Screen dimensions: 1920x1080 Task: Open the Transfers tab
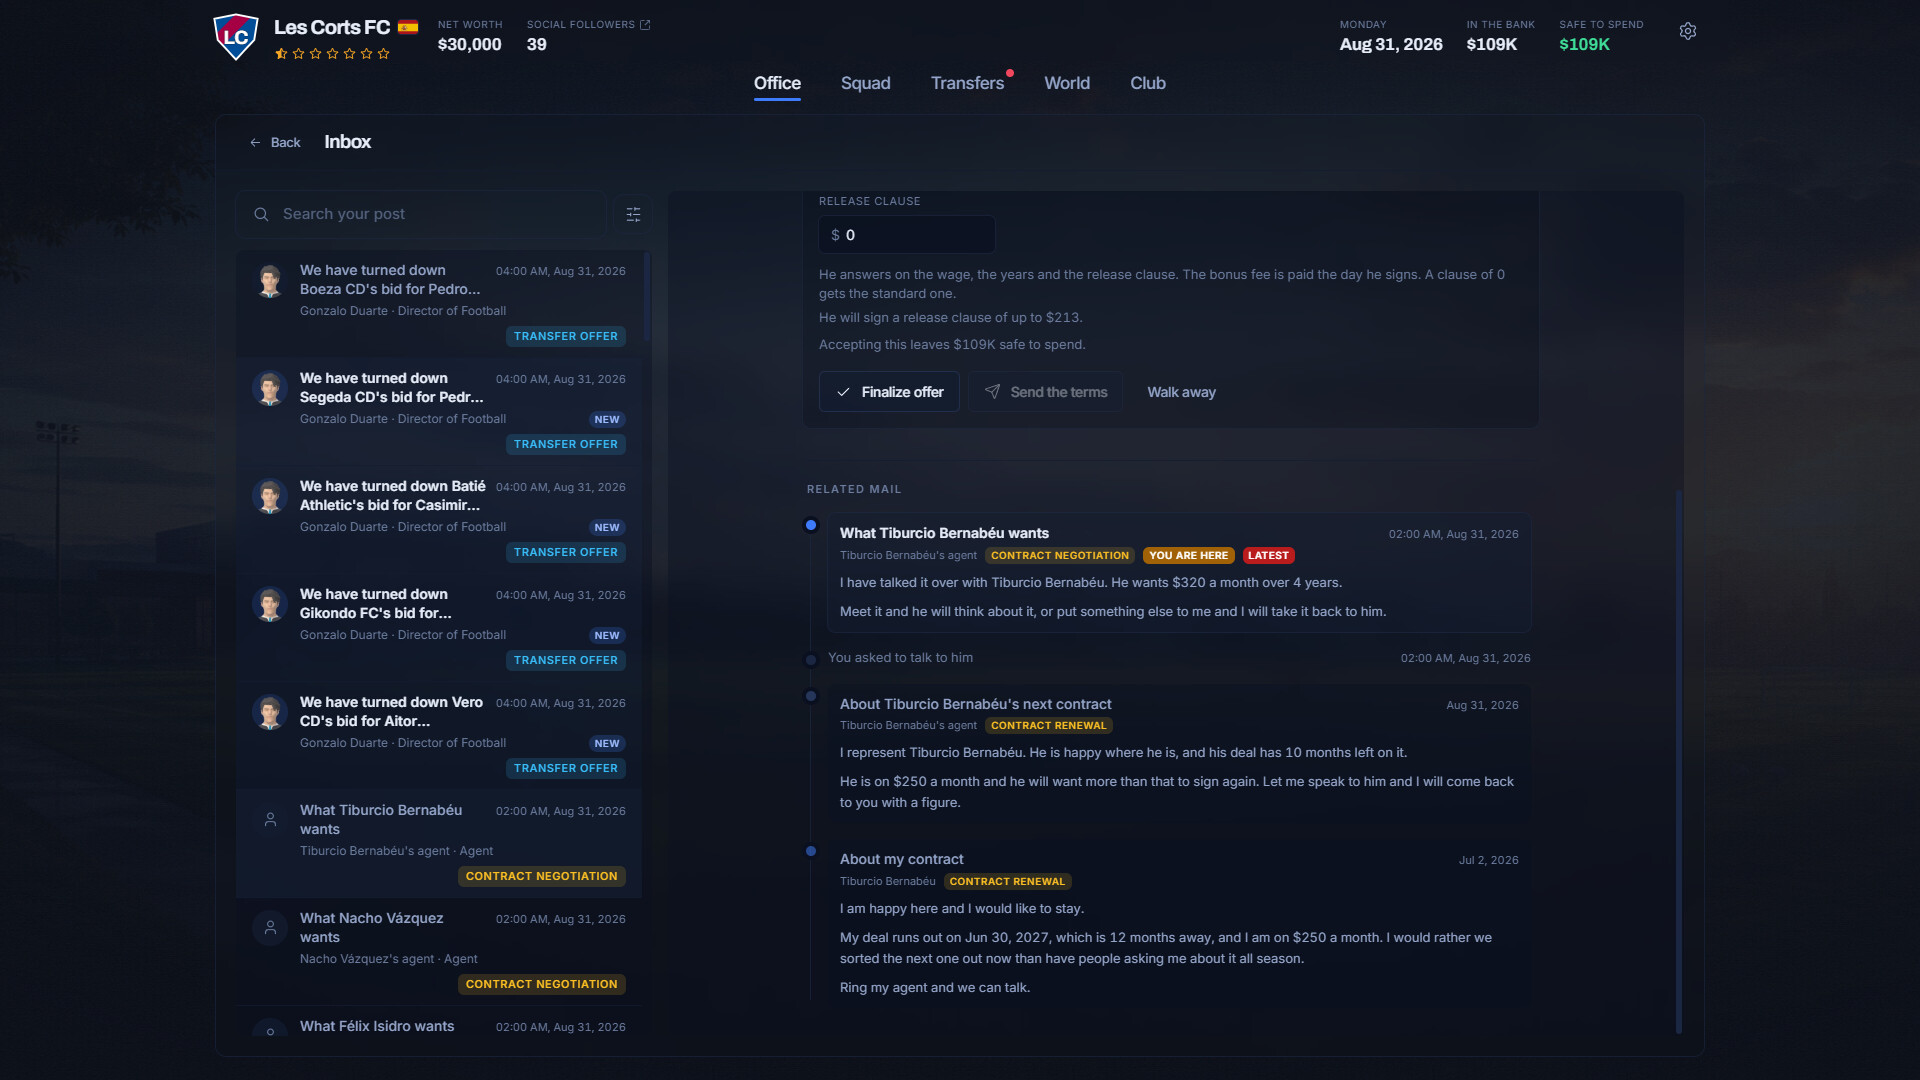tap(967, 83)
